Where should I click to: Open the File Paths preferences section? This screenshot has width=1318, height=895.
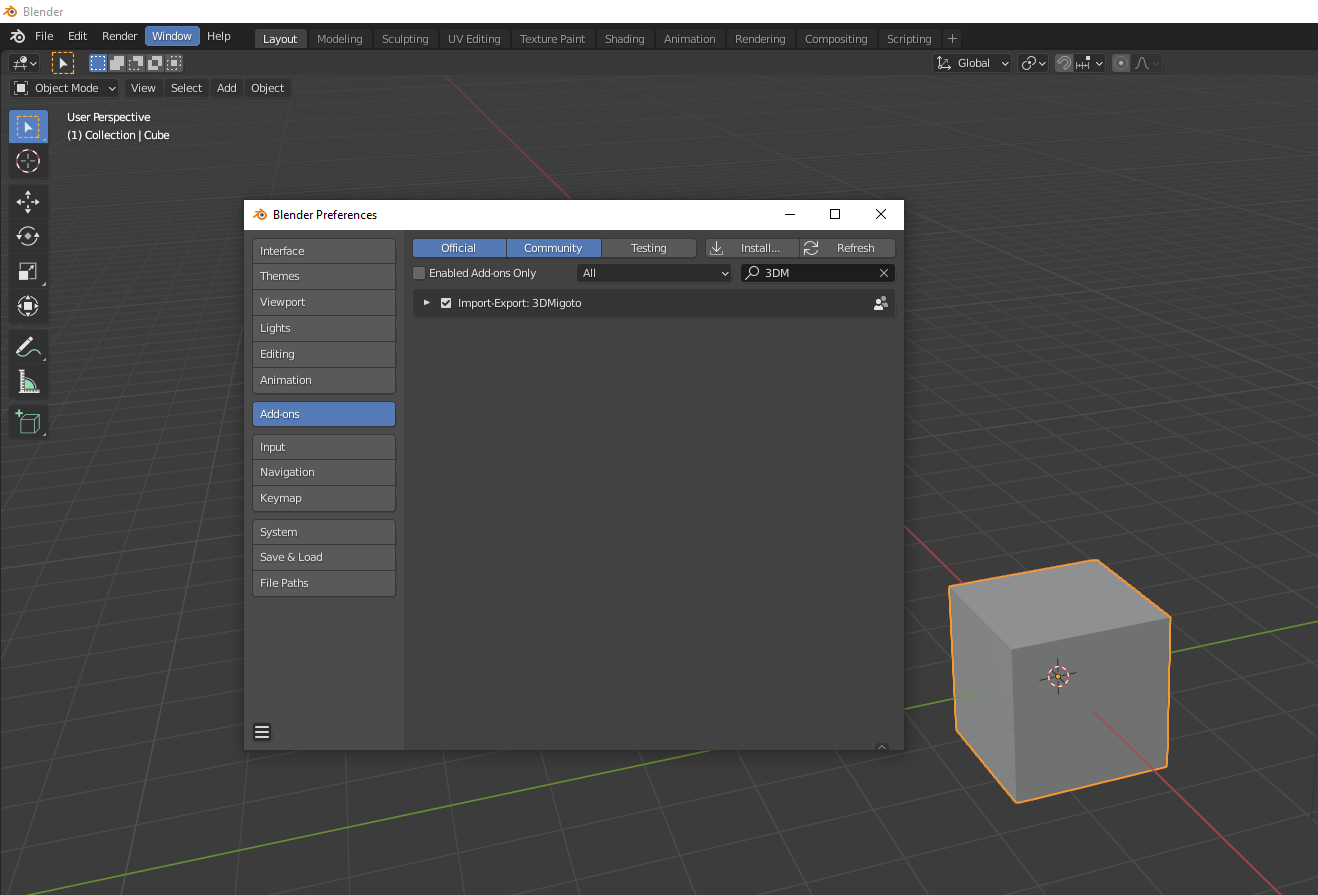(x=324, y=583)
